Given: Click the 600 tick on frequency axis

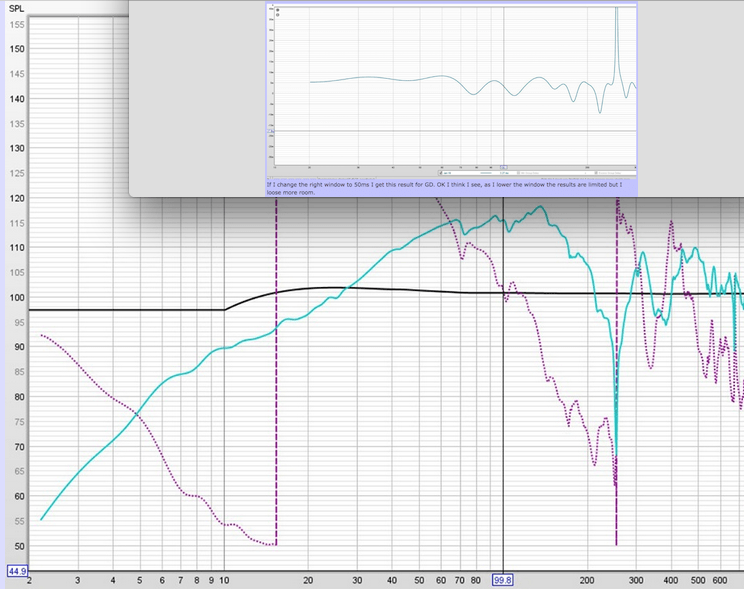Looking at the screenshot, I should tap(720, 580).
